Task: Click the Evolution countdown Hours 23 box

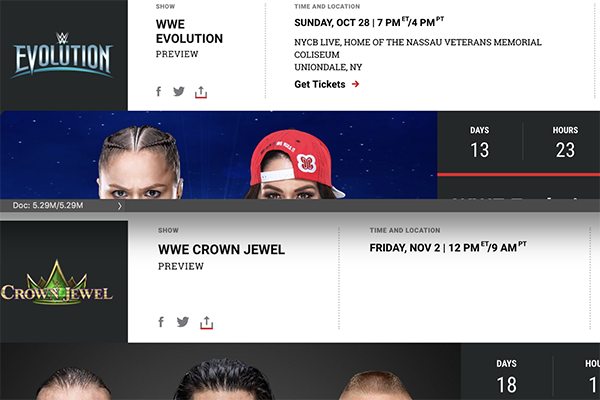Action: (x=565, y=142)
